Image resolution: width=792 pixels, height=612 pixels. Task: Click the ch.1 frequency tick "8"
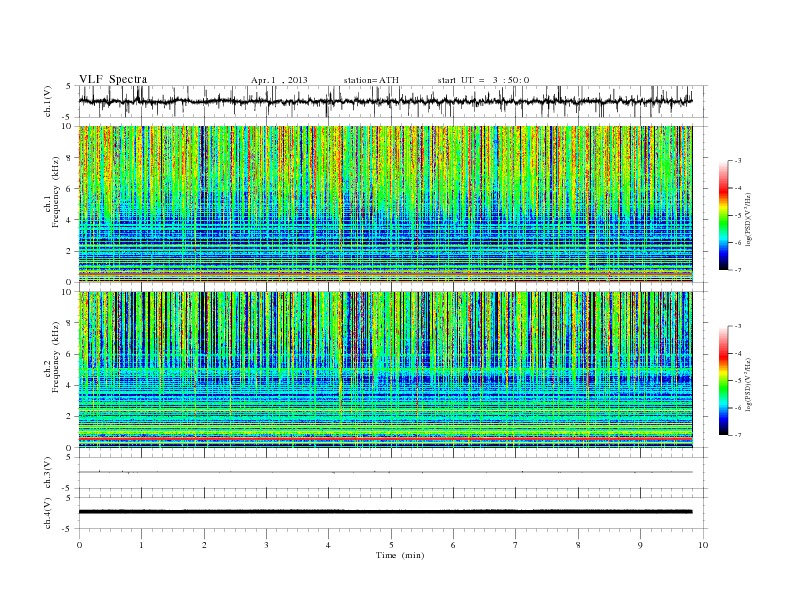pyautogui.click(x=69, y=158)
